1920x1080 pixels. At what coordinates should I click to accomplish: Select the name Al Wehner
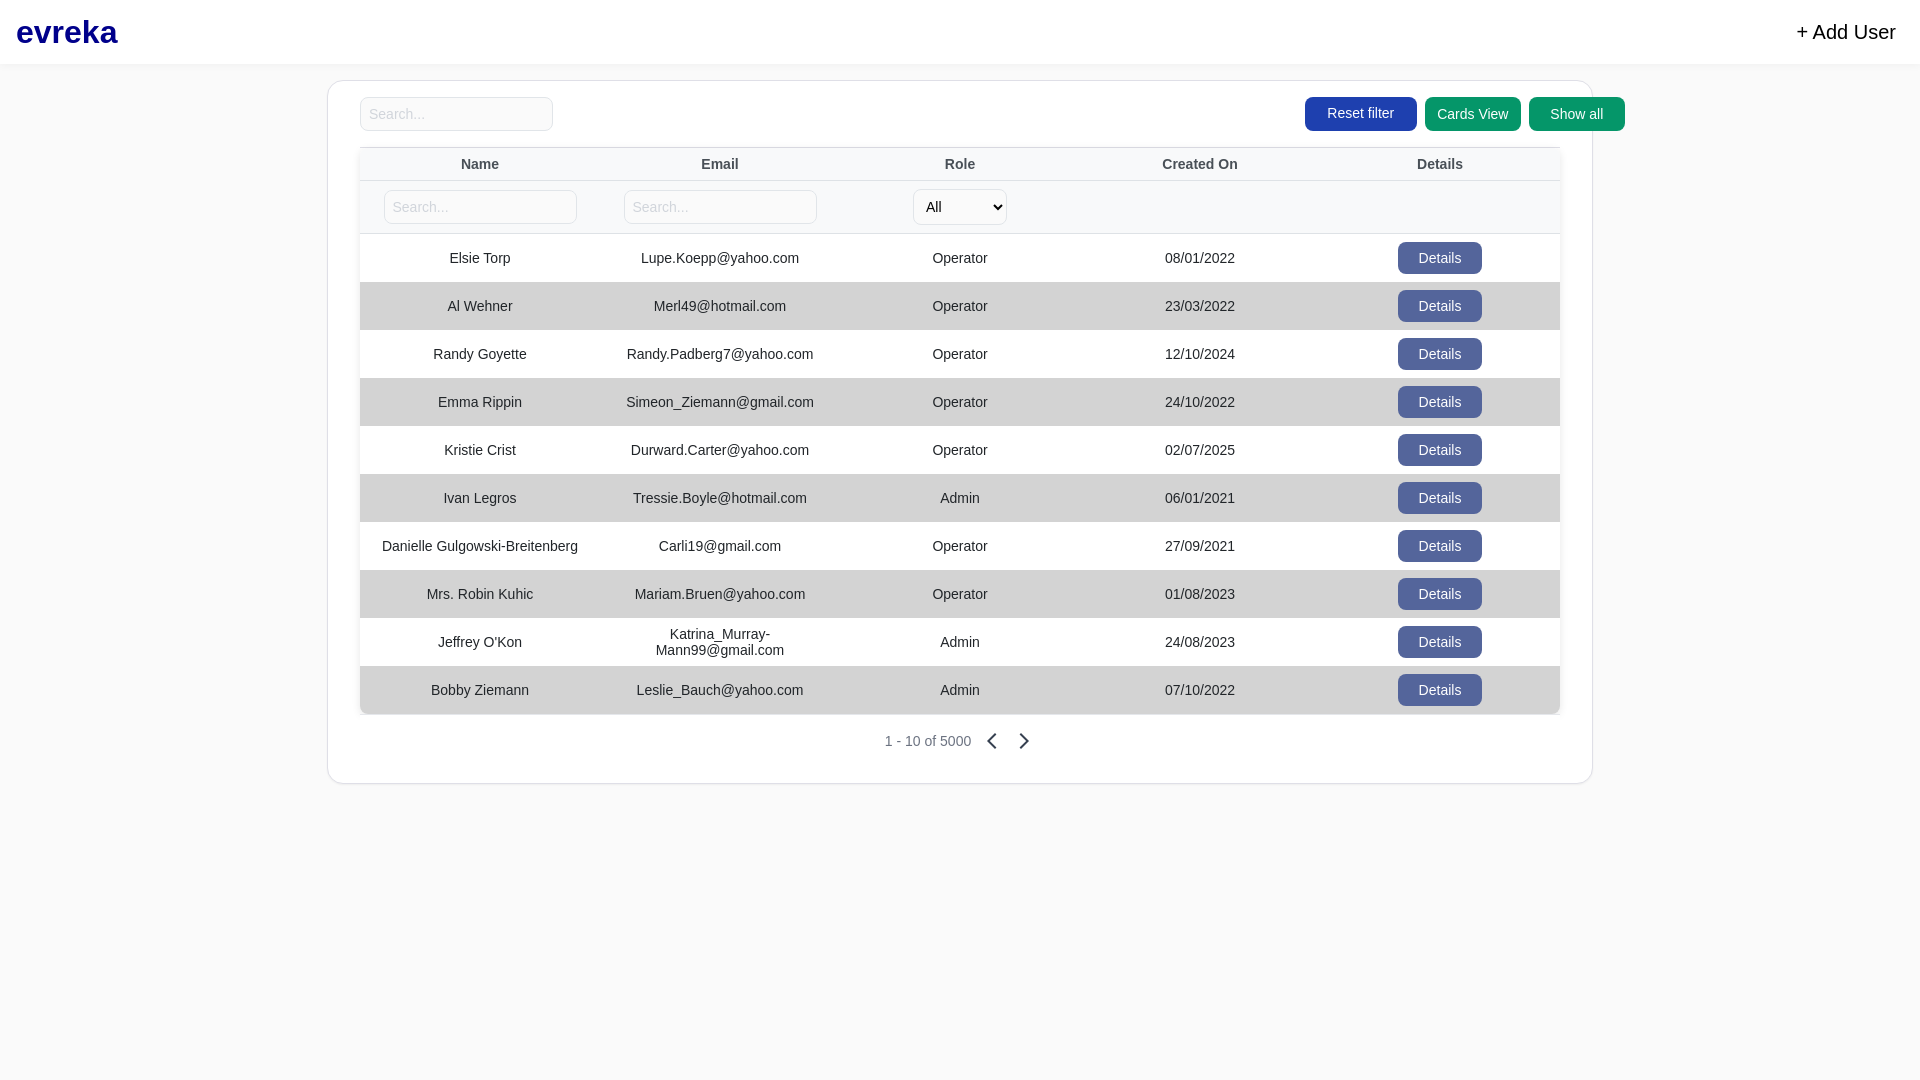(x=480, y=306)
